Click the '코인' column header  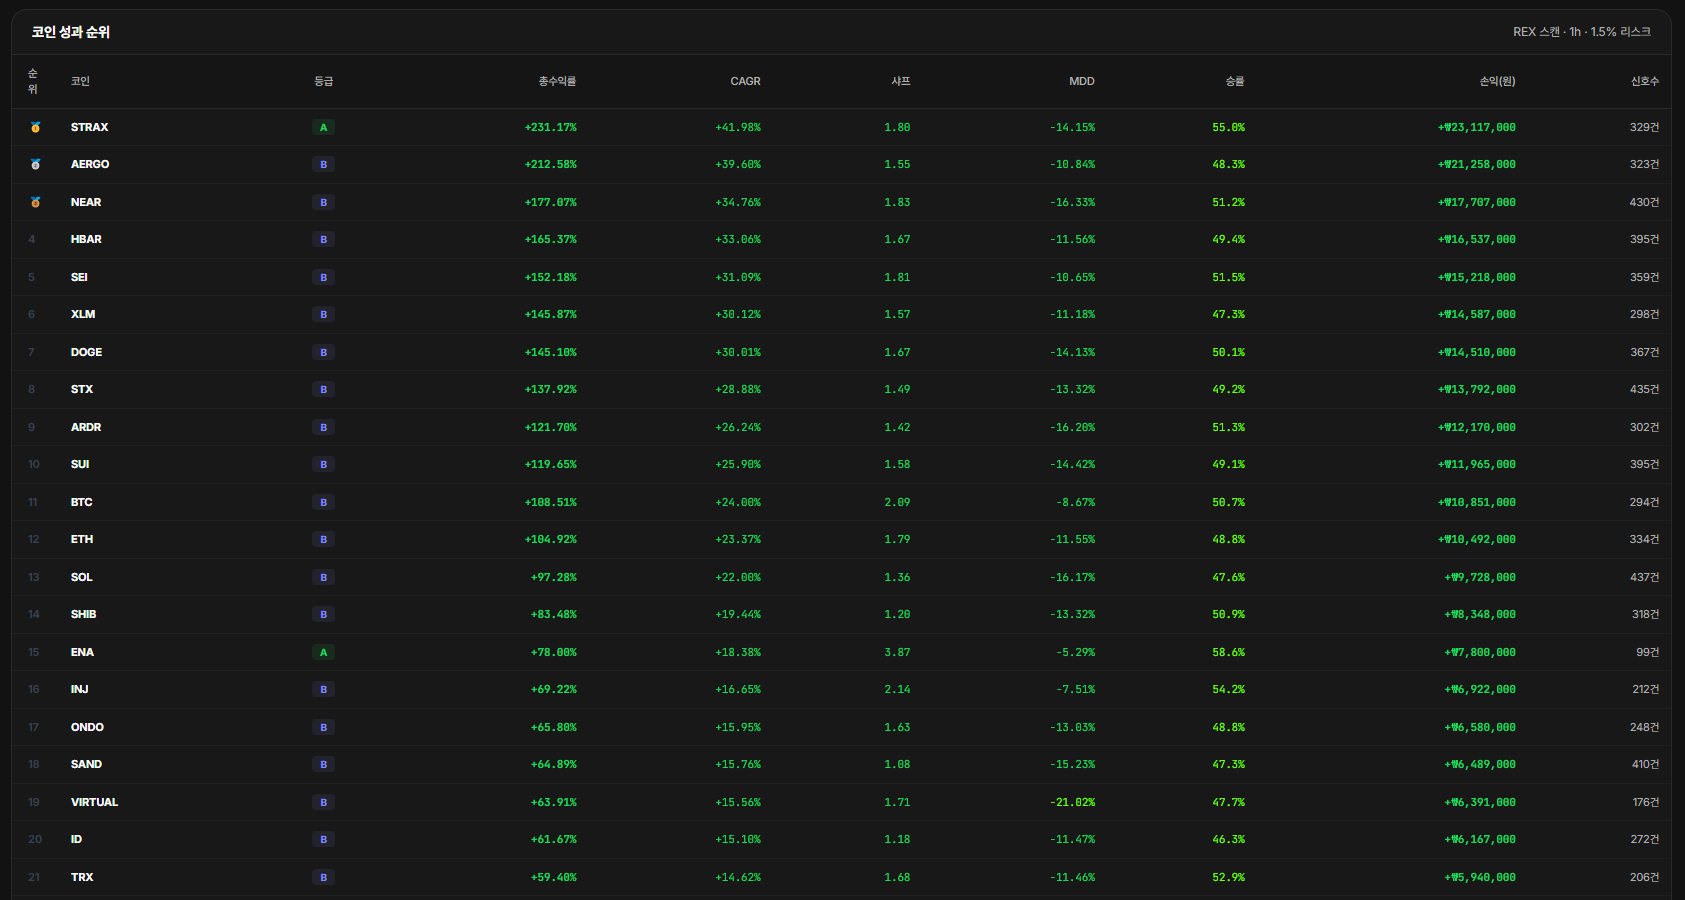point(80,81)
